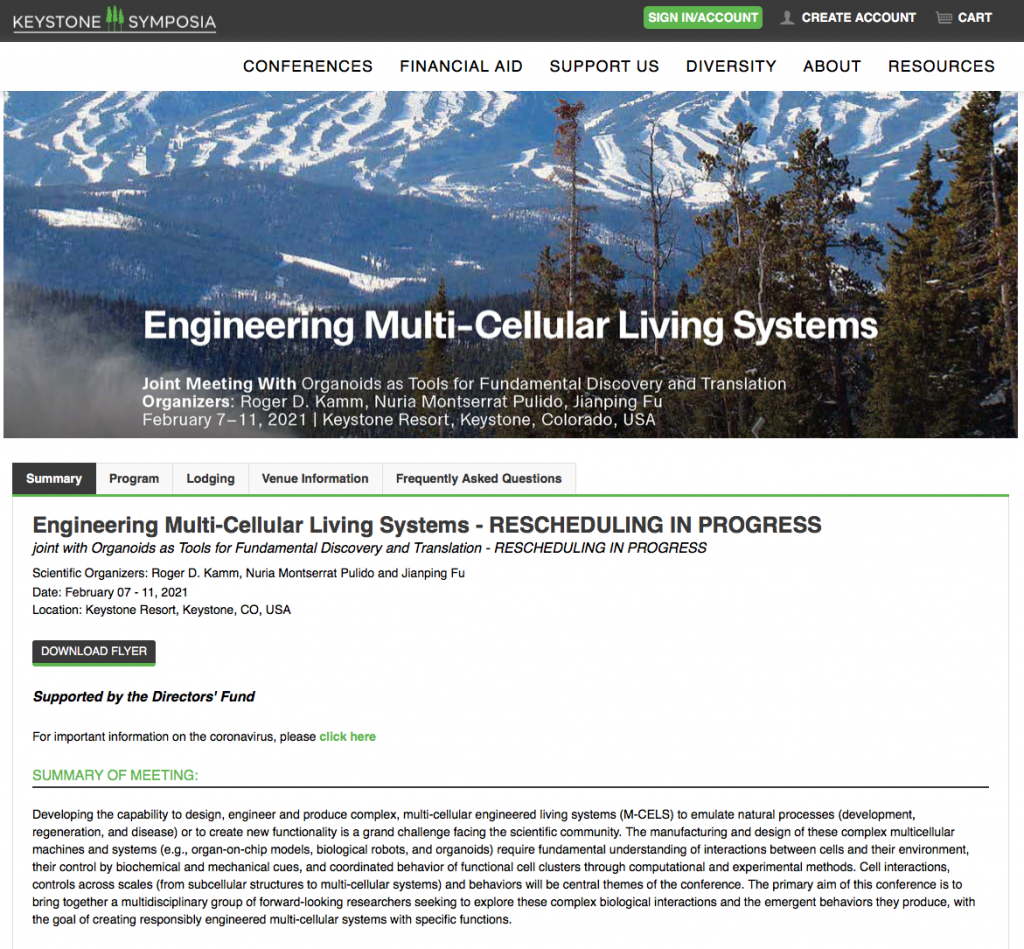The width and height of the screenshot is (1024, 949).
Task: Click heading with 'RESCHEDULING IN PROGRESS'
Action: tap(427, 525)
